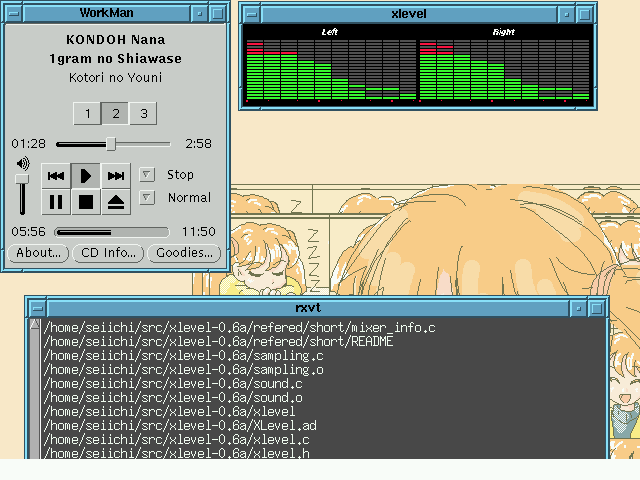Click the rxvt title bar
Screen dimensions: 640x480
pyautogui.click(x=308, y=308)
